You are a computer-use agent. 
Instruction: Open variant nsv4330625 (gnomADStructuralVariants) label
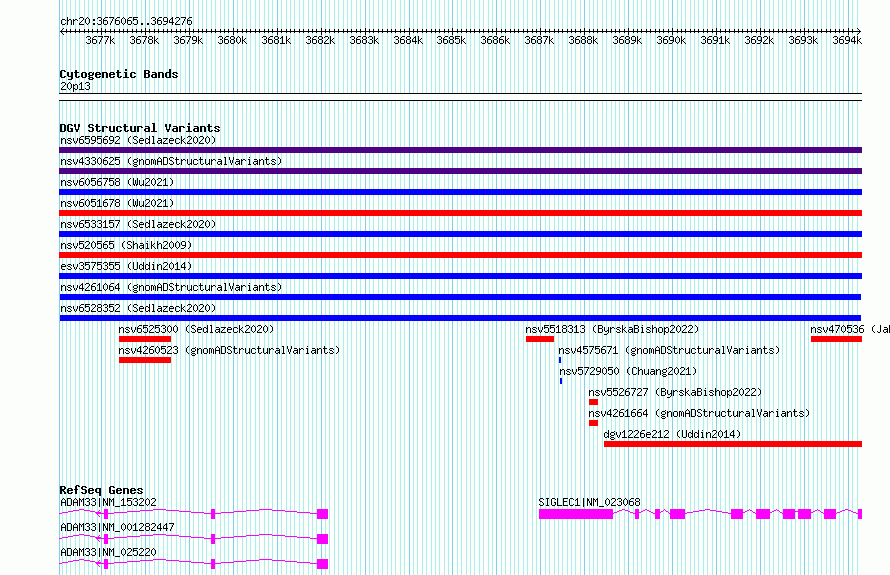point(171,161)
